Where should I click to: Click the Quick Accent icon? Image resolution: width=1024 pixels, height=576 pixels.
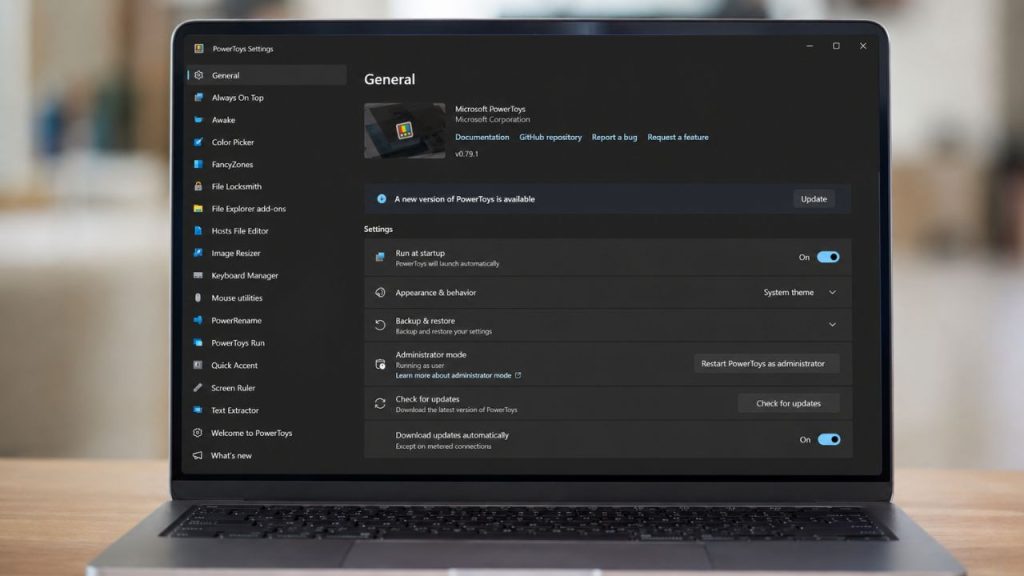[198, 365]
